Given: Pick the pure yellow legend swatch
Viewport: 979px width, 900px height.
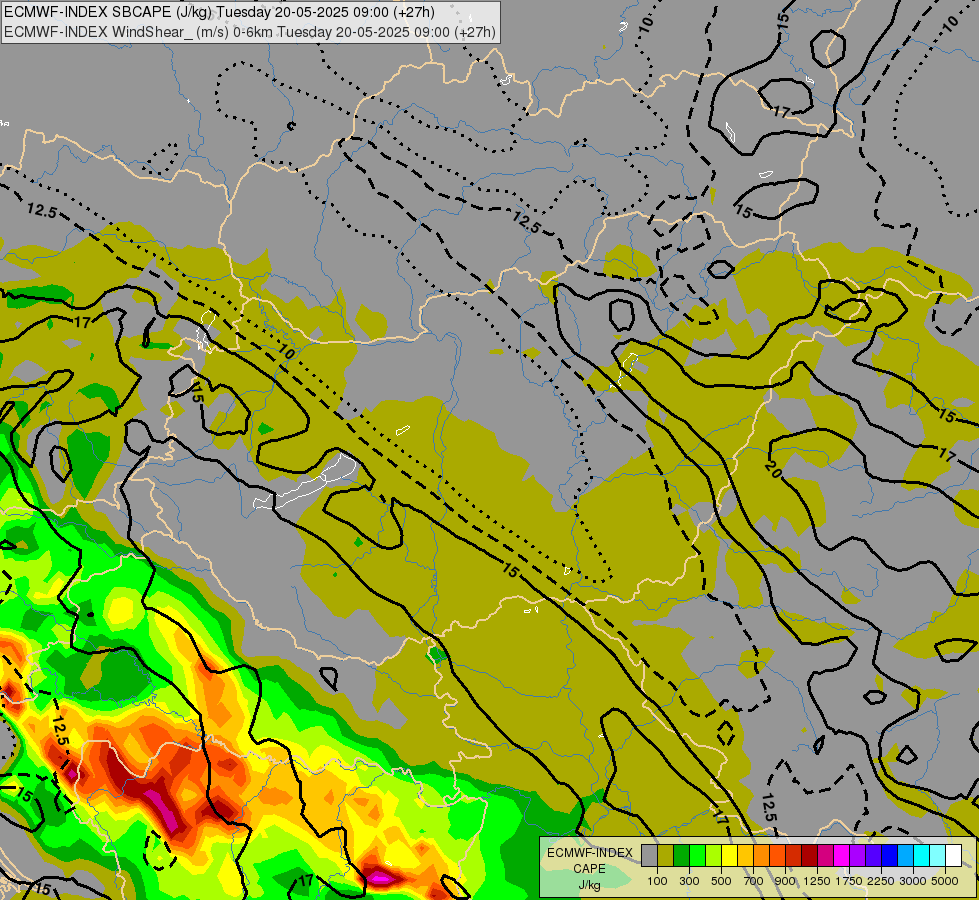Looking at the screenshot, I should tap(730, 855).
